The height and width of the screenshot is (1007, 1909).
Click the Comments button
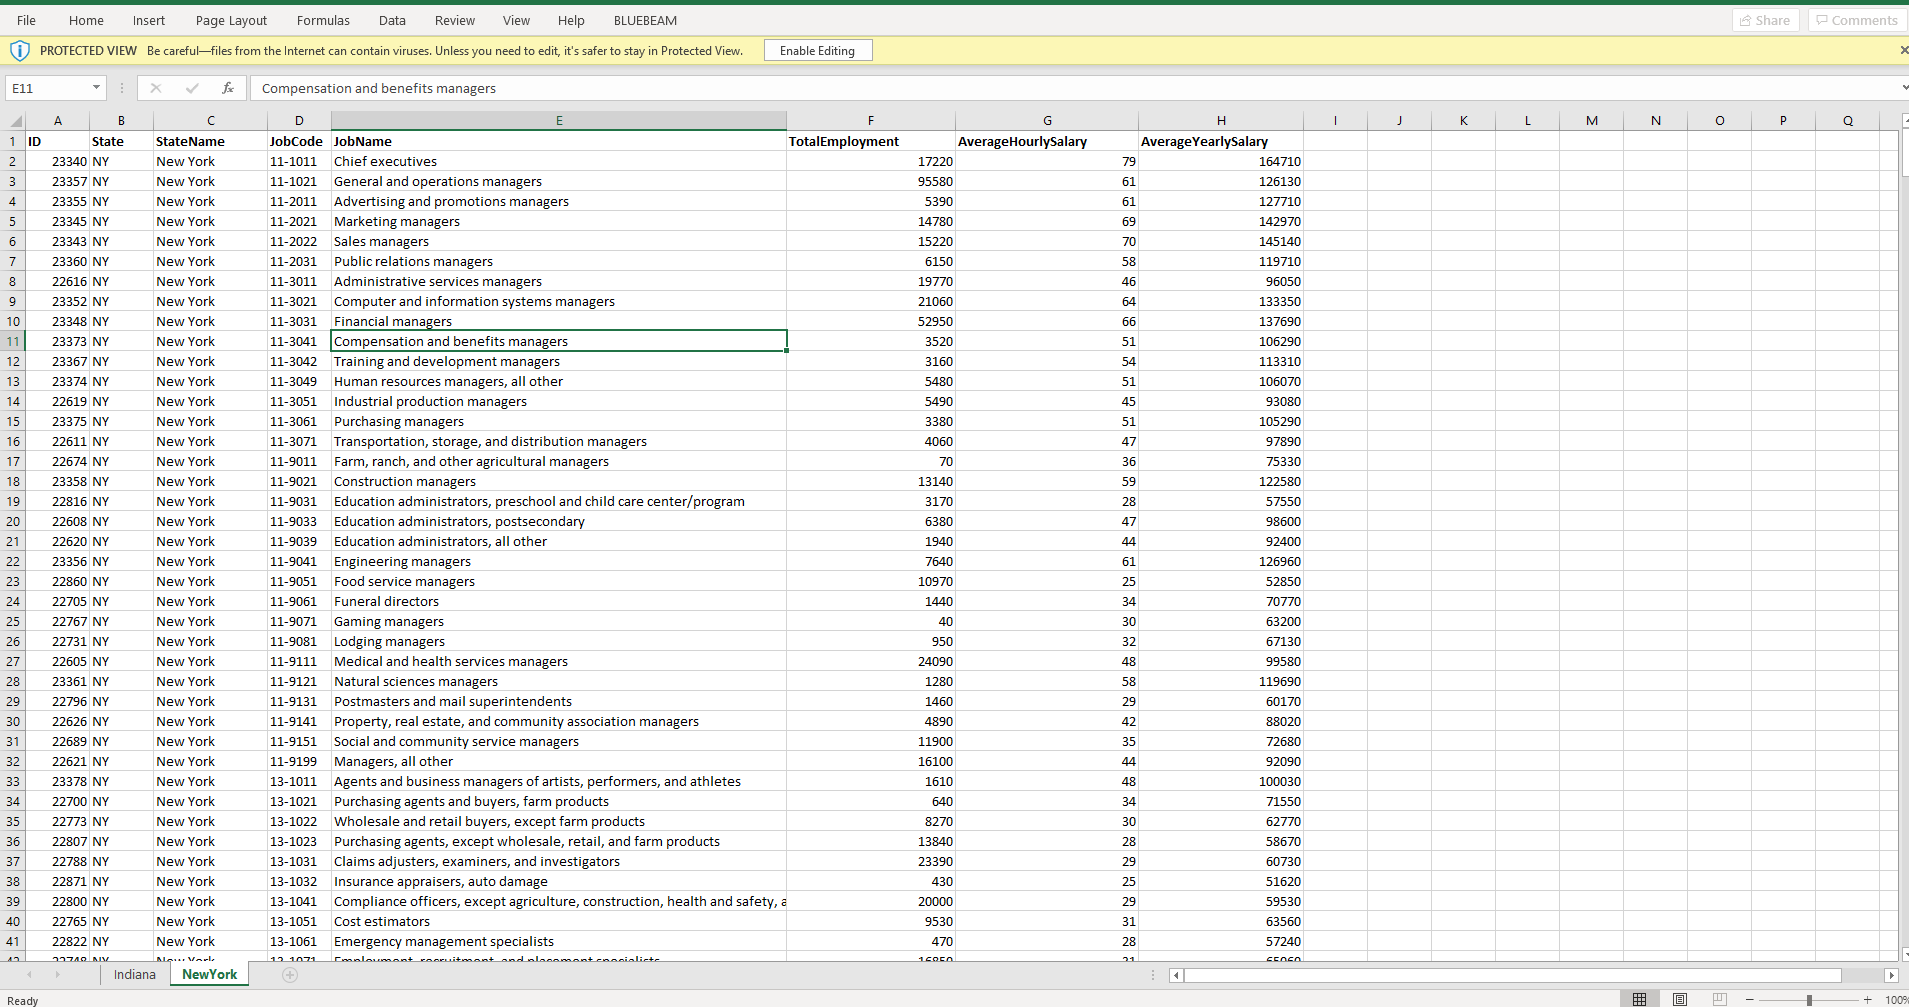tap(1856, 20)
